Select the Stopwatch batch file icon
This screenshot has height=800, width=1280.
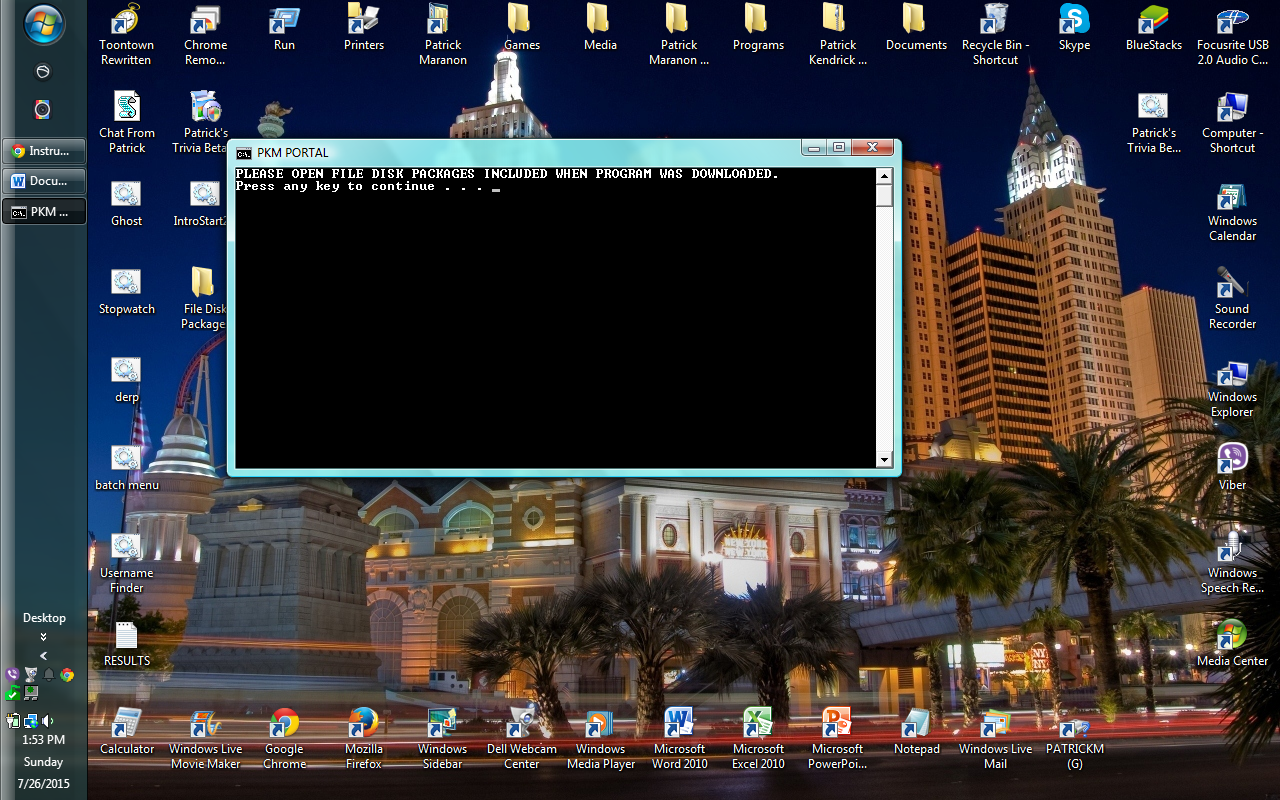click(126, 291)
